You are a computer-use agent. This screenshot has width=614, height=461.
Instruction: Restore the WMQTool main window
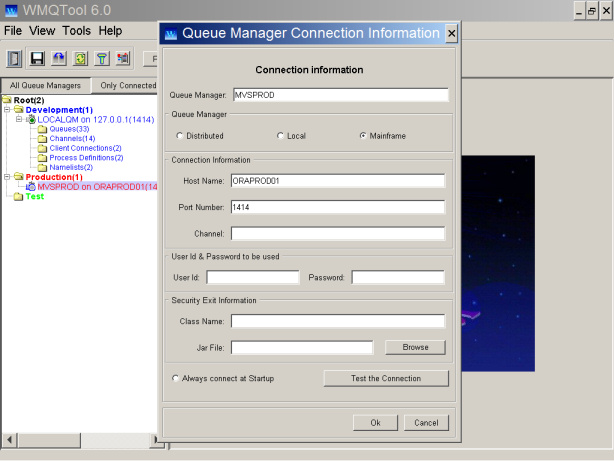pos(592,11)
